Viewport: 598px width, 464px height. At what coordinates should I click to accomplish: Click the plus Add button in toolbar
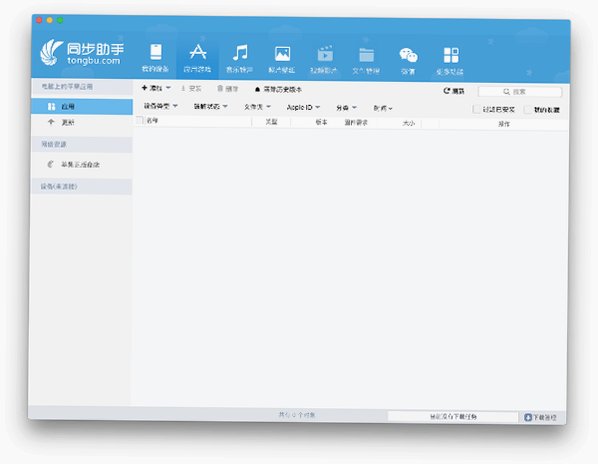pos(152,88)
